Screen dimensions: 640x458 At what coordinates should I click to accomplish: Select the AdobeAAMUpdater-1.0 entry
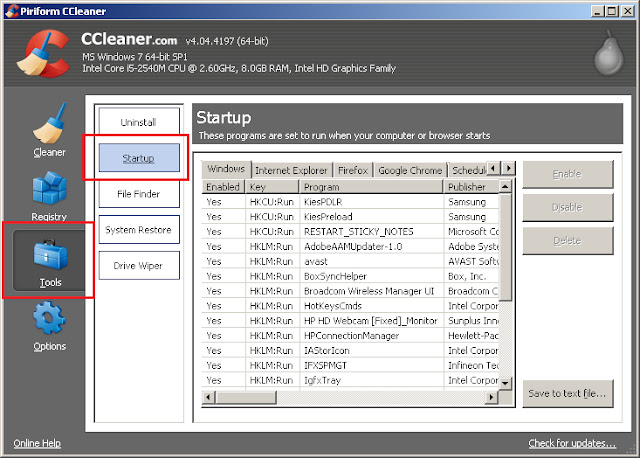[x=351, y=247]
